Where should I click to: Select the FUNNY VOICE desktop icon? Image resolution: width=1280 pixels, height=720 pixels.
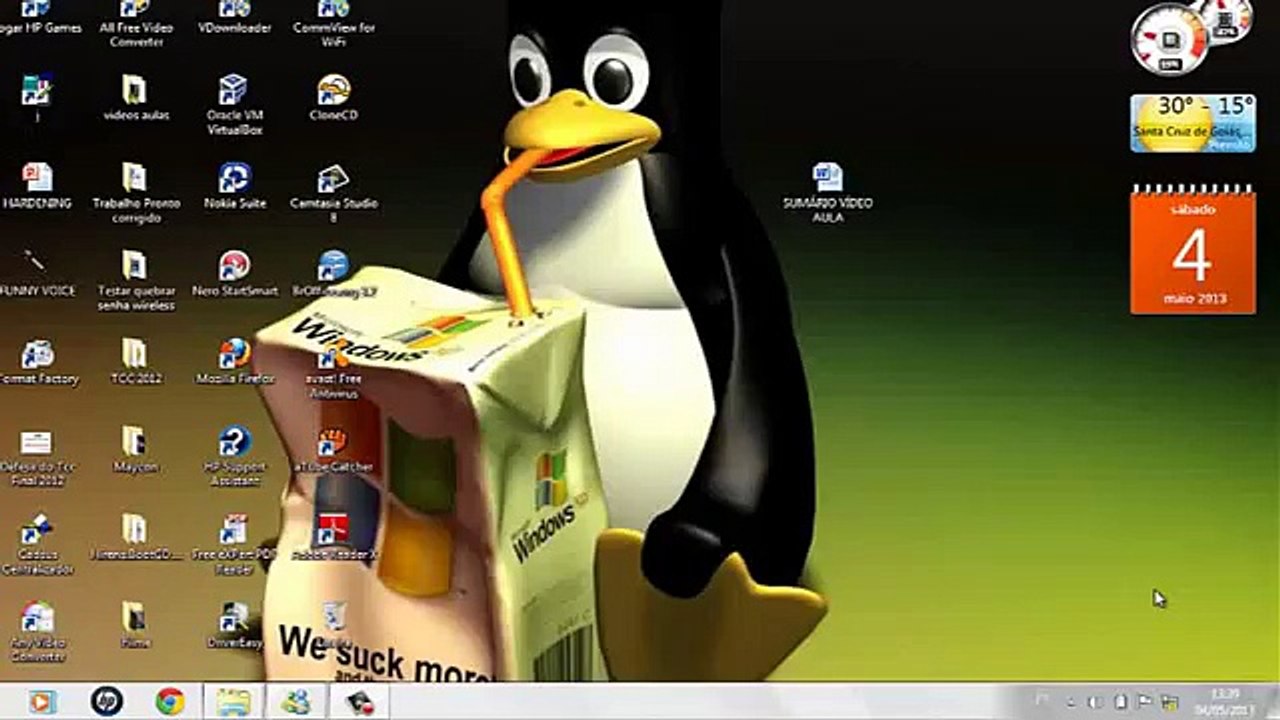coord(37,273)
